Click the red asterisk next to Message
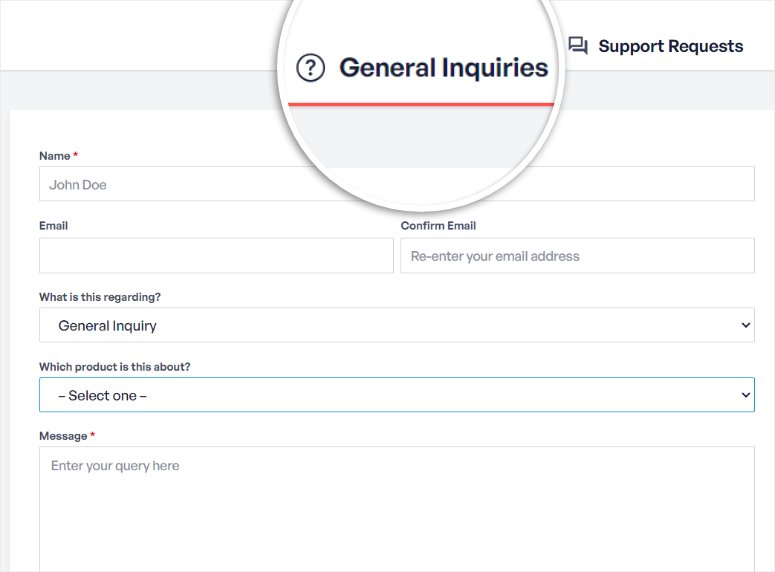This screenshot has width=775, height=572. point(93,435)
